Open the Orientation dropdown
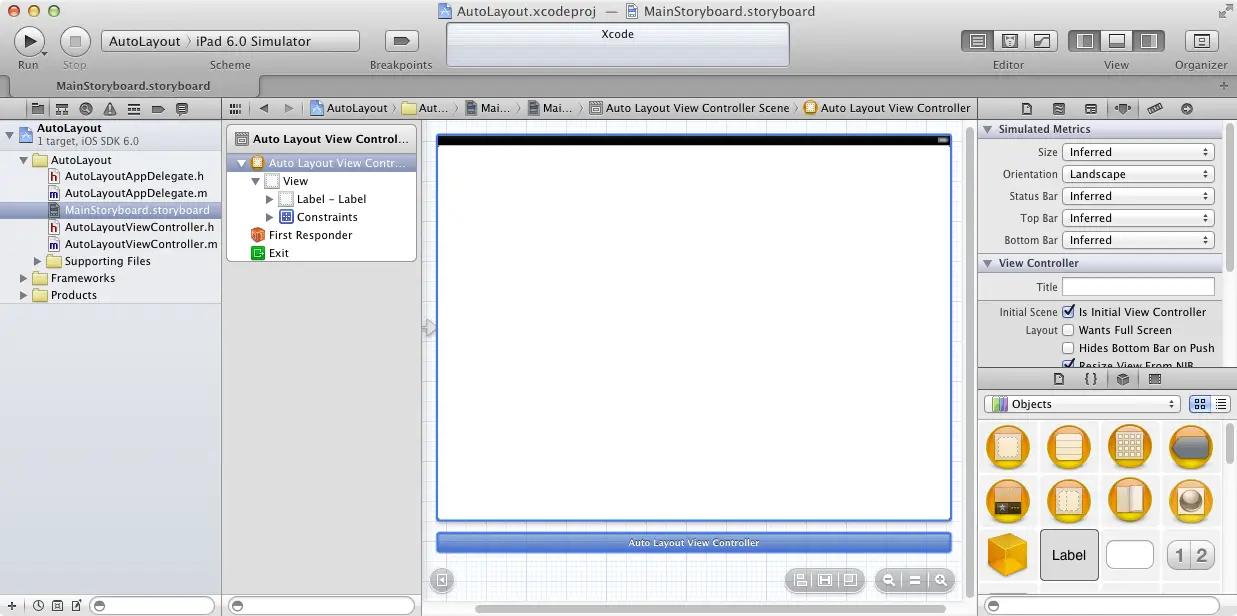 coord(1138,174)
